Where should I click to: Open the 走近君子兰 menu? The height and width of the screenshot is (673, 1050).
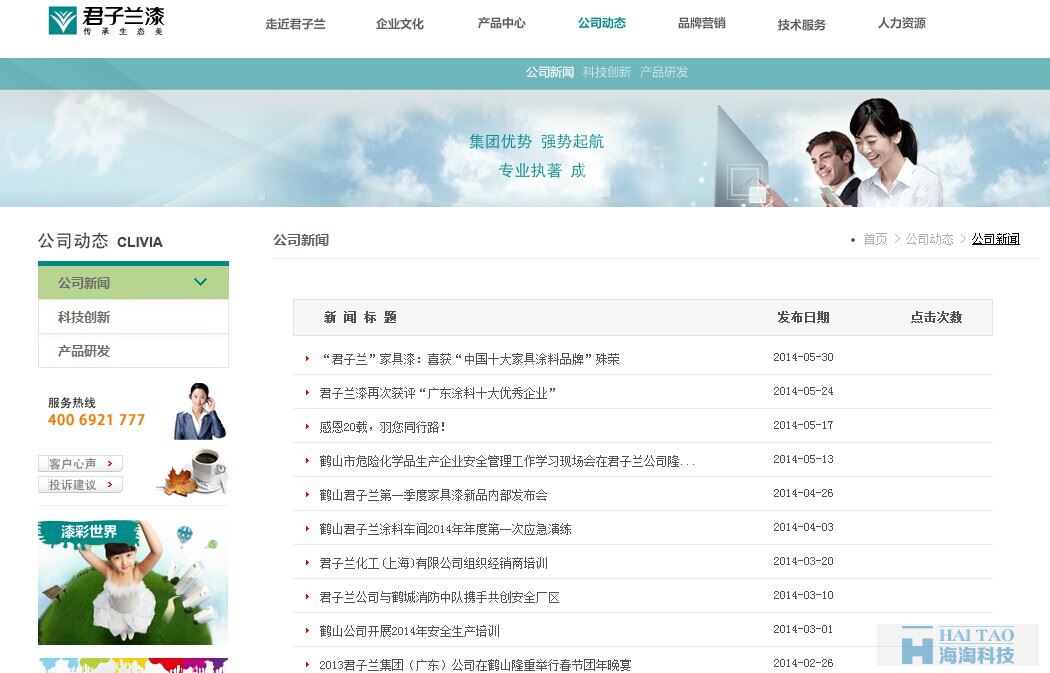click(x=295, y=24)
